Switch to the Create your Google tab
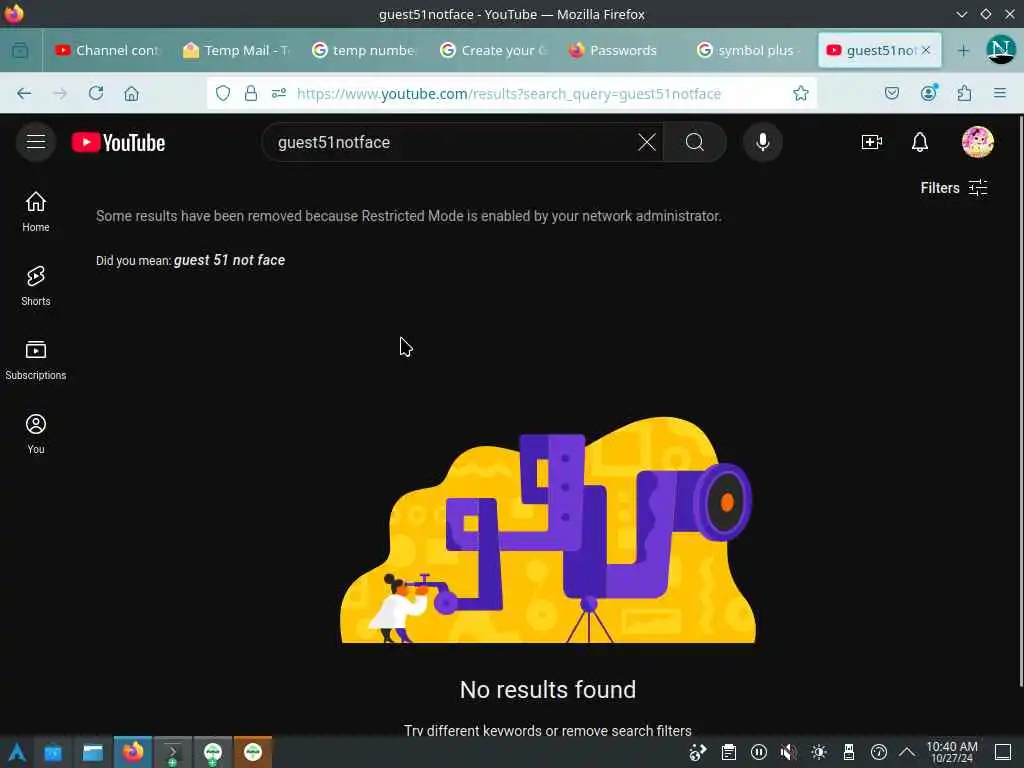The width and height of the screenshot is (1024, 768). (492, 50)
